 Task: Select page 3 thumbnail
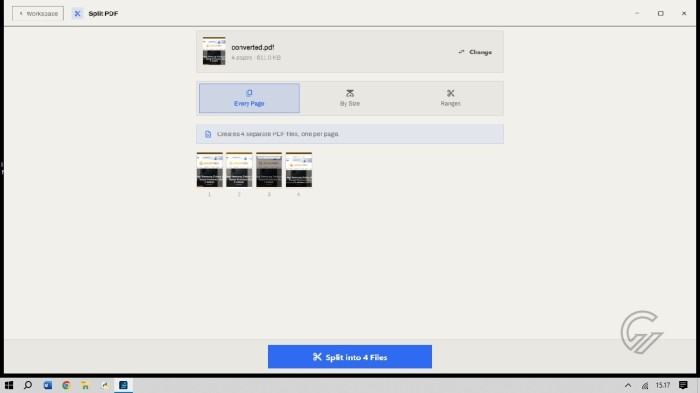pos(269,170)
